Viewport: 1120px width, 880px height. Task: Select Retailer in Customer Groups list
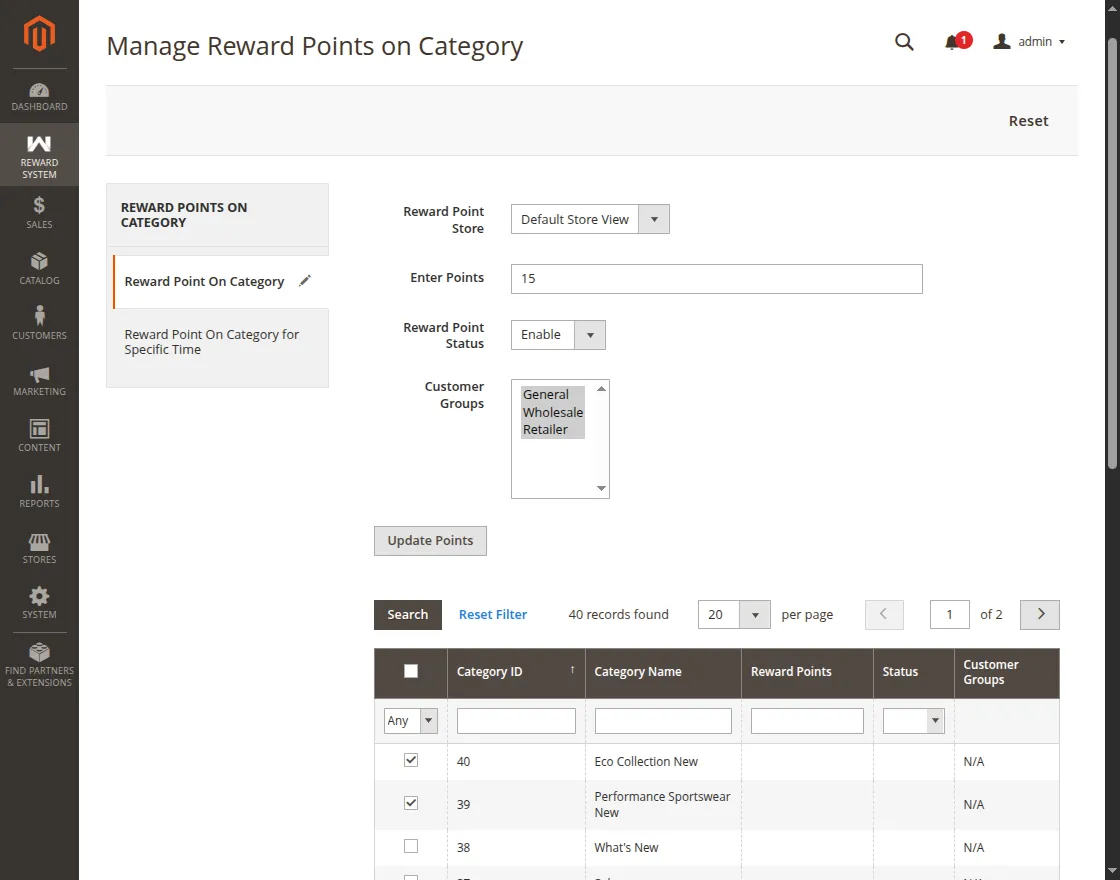[552, 429]
